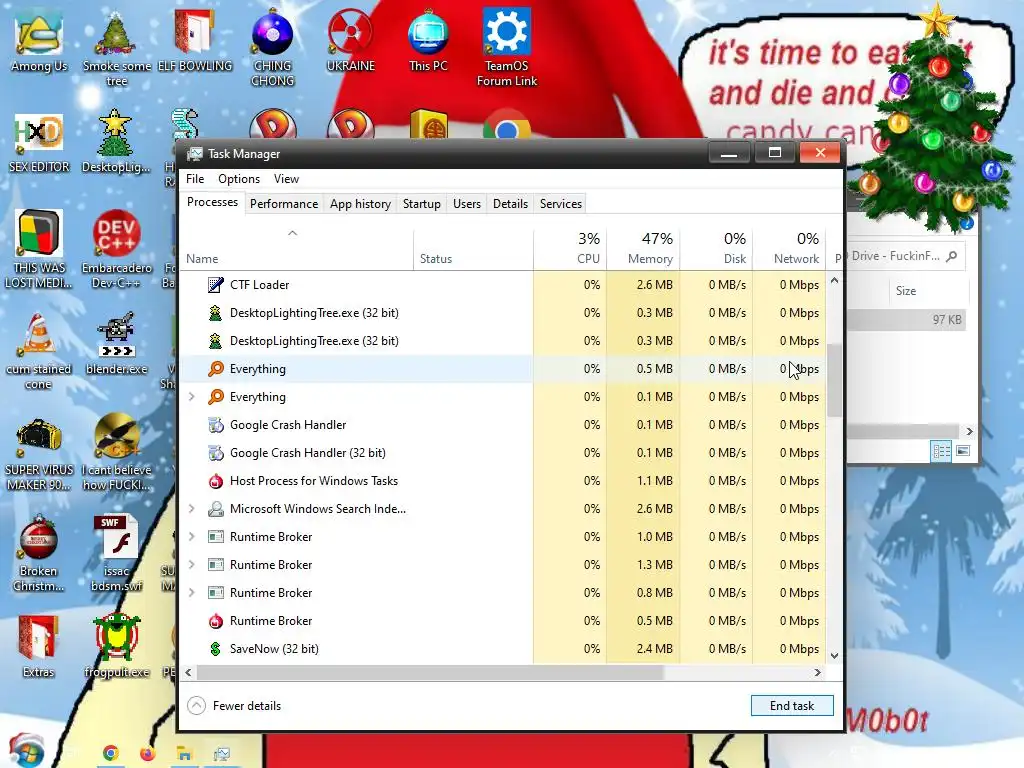The height and width of the screenshot is (768, 1024).
Task: Launch Firefox from the taskbar
Action: click(148, 754)
